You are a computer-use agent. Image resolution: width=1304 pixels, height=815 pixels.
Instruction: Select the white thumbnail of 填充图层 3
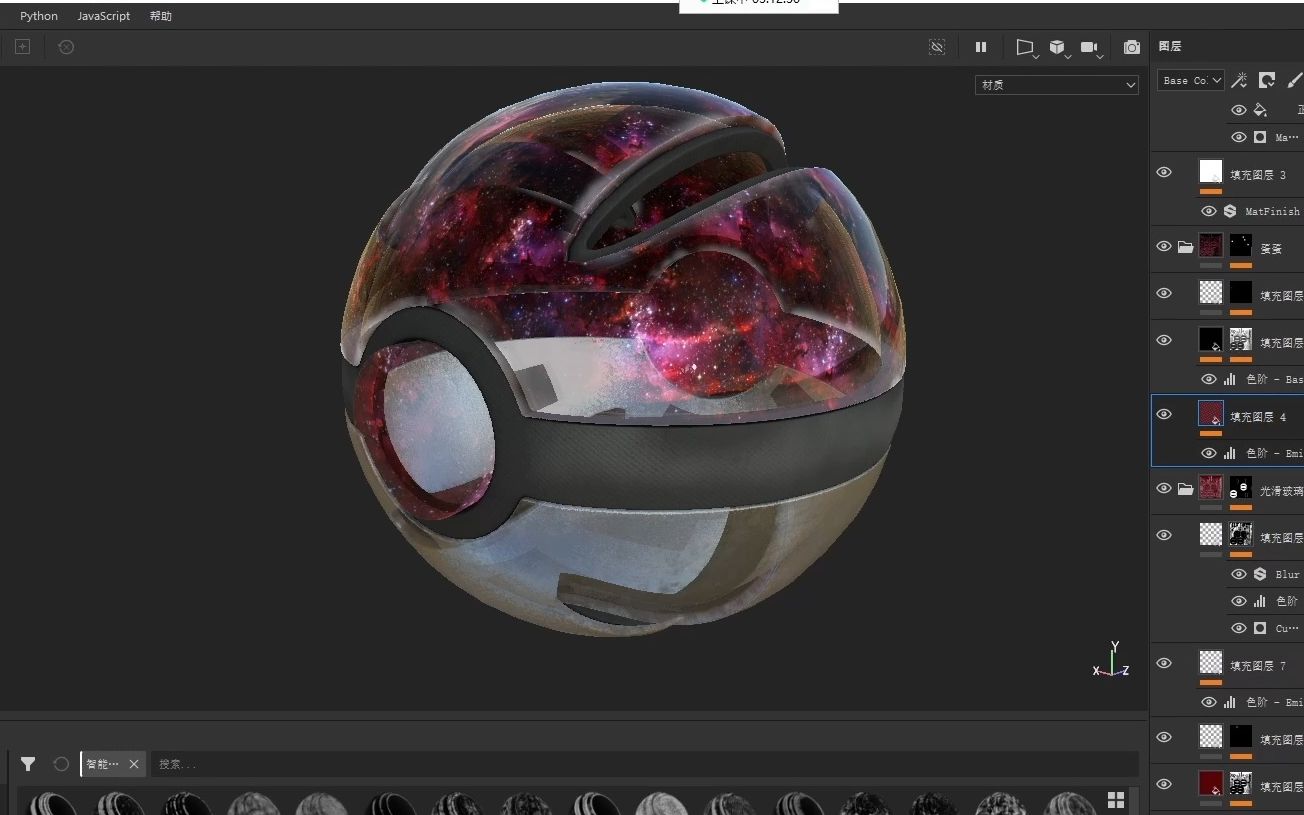(x=1211, y=172)
